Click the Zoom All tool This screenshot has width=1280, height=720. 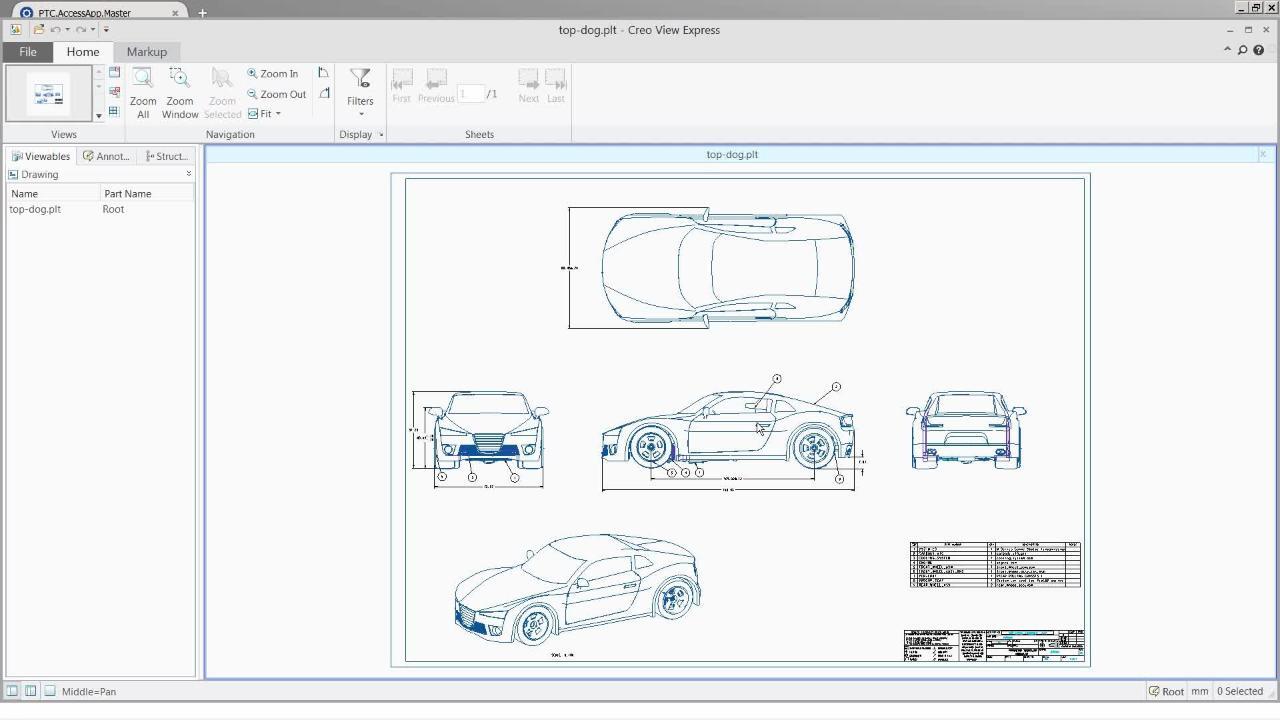pyautogui.click(x=143, y=93)
